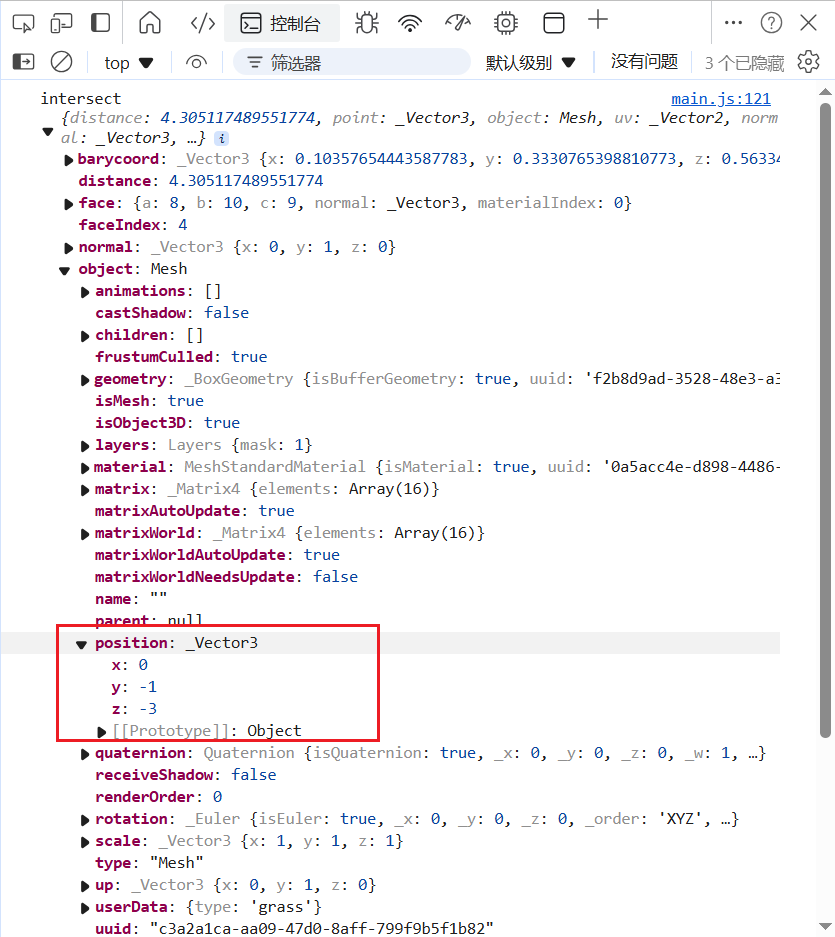Open the Sources bug debugger tab
The width and height of the screenshot is (835, 937).
click(366, 23)
